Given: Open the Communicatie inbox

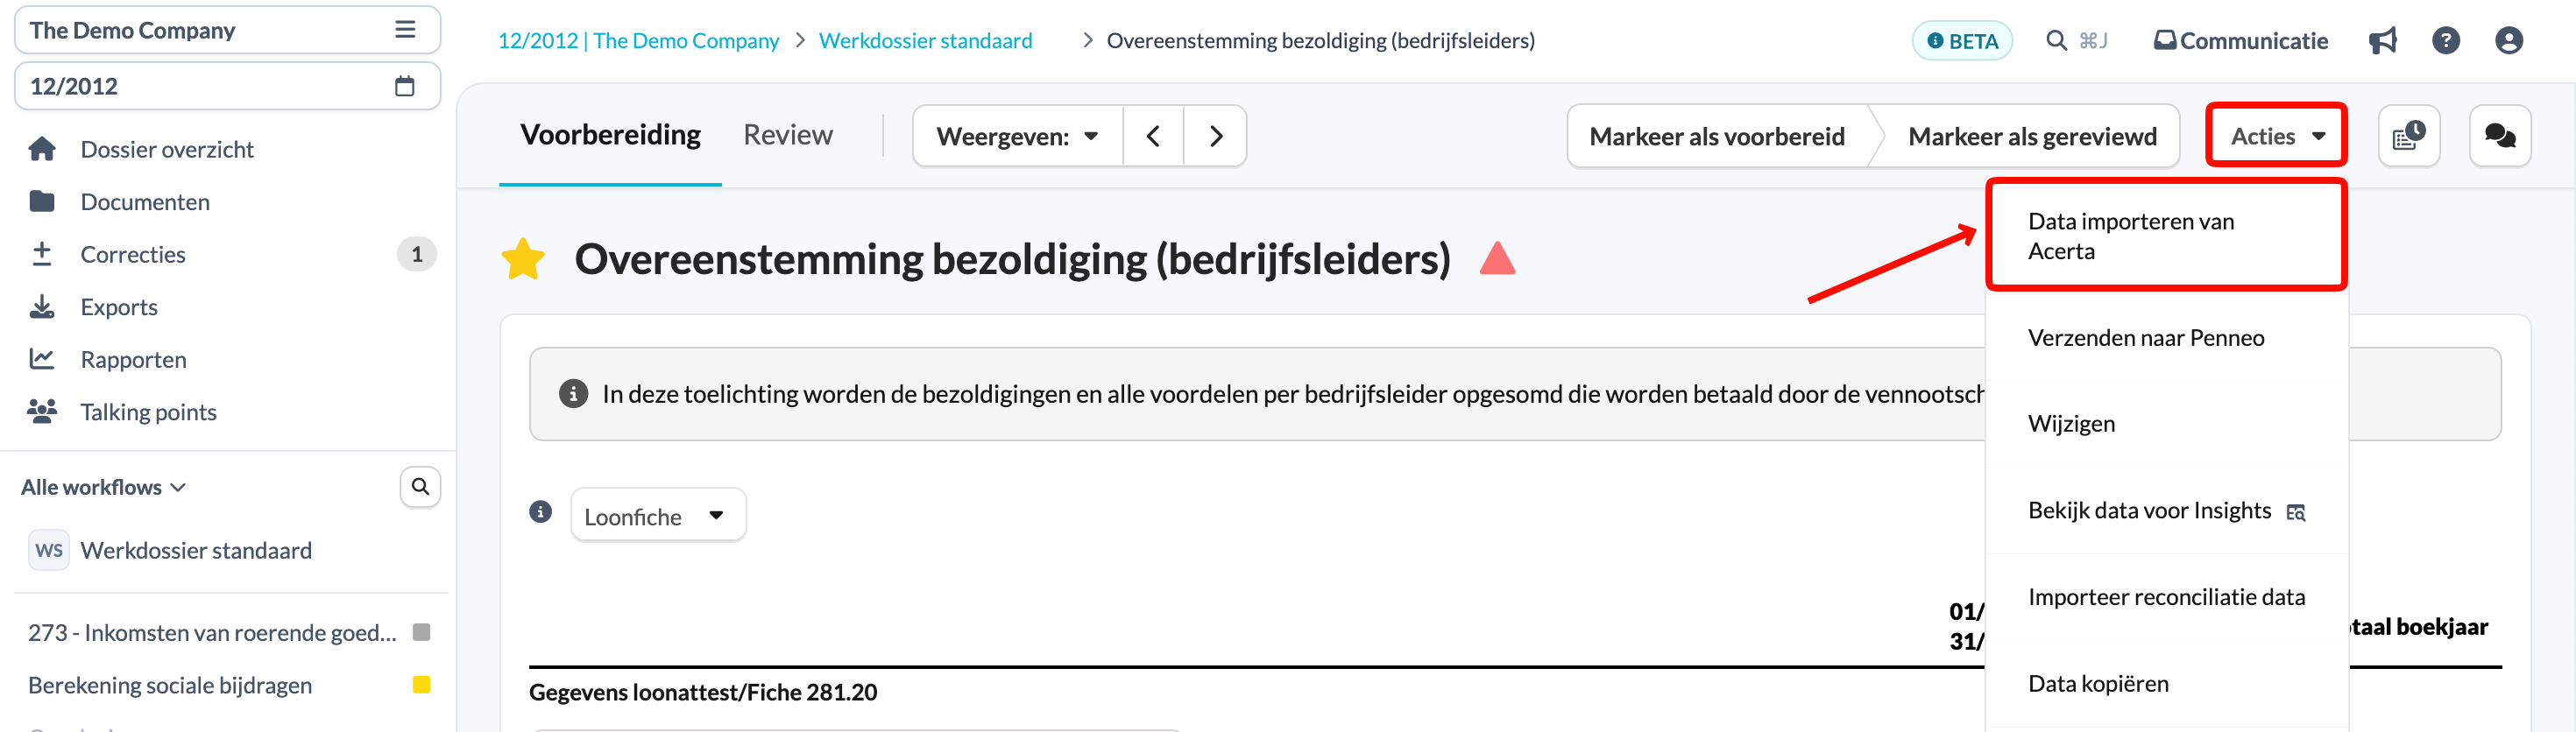Looking at the screenshot, I should pos(2240,40).
